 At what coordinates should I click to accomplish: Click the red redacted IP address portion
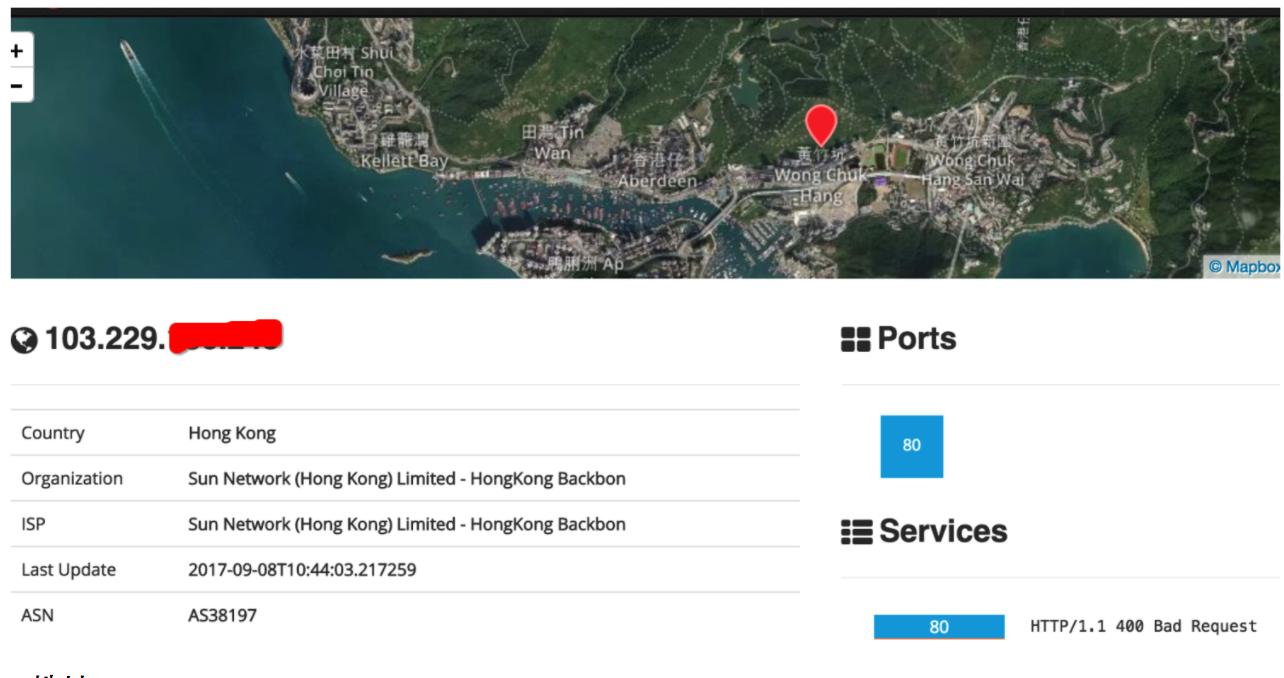225,338
